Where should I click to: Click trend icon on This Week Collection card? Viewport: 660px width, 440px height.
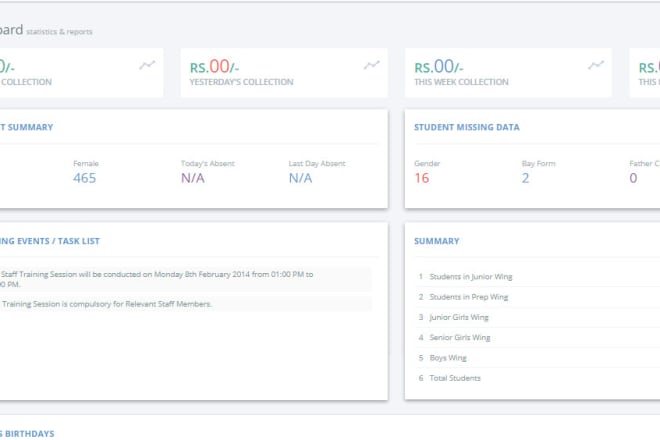596,65
